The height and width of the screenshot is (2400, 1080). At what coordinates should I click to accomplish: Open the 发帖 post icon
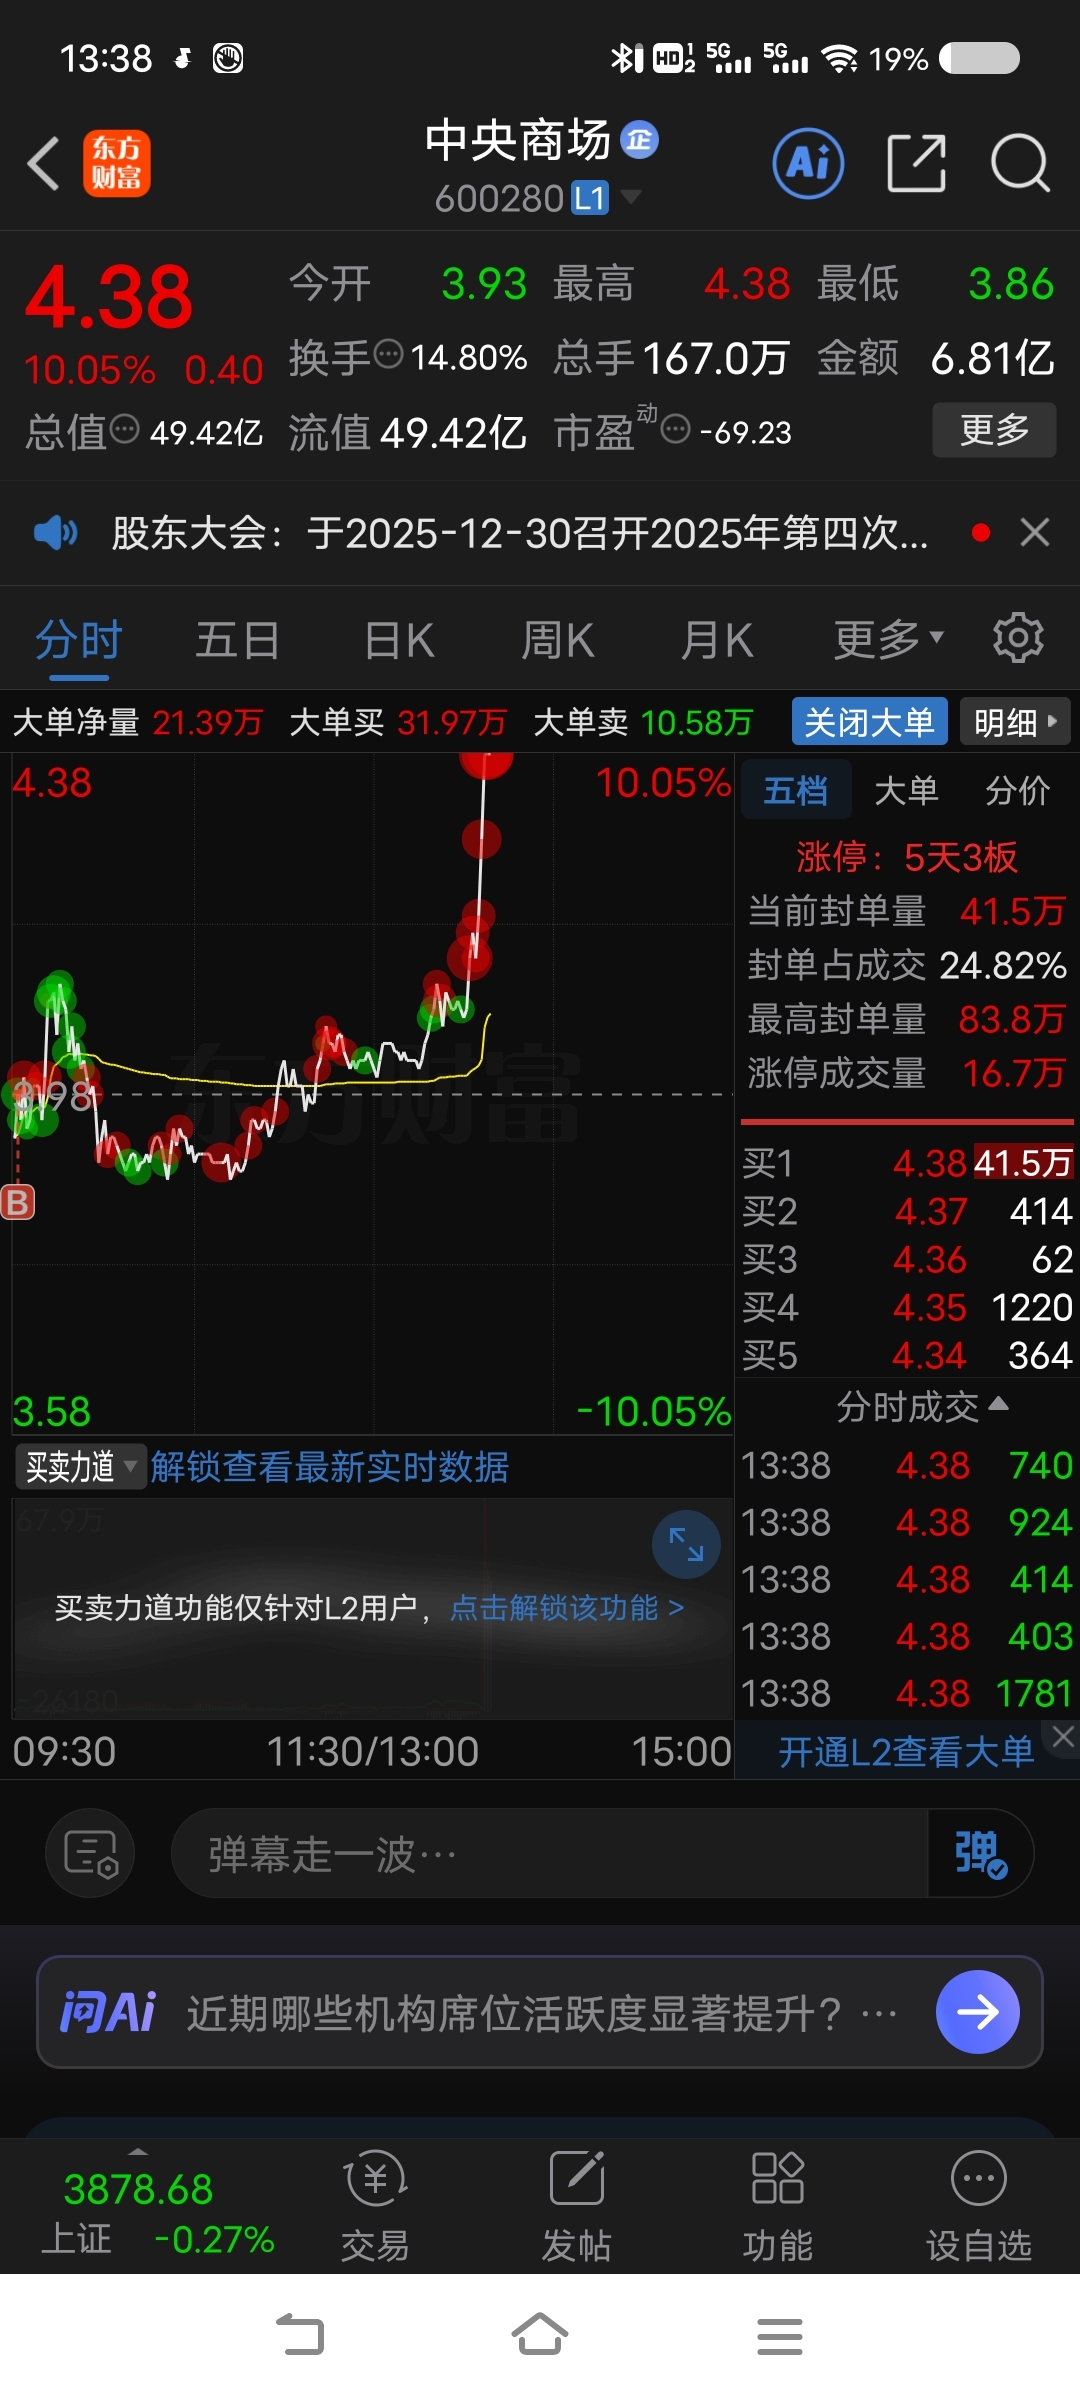tap(577, 2207)
